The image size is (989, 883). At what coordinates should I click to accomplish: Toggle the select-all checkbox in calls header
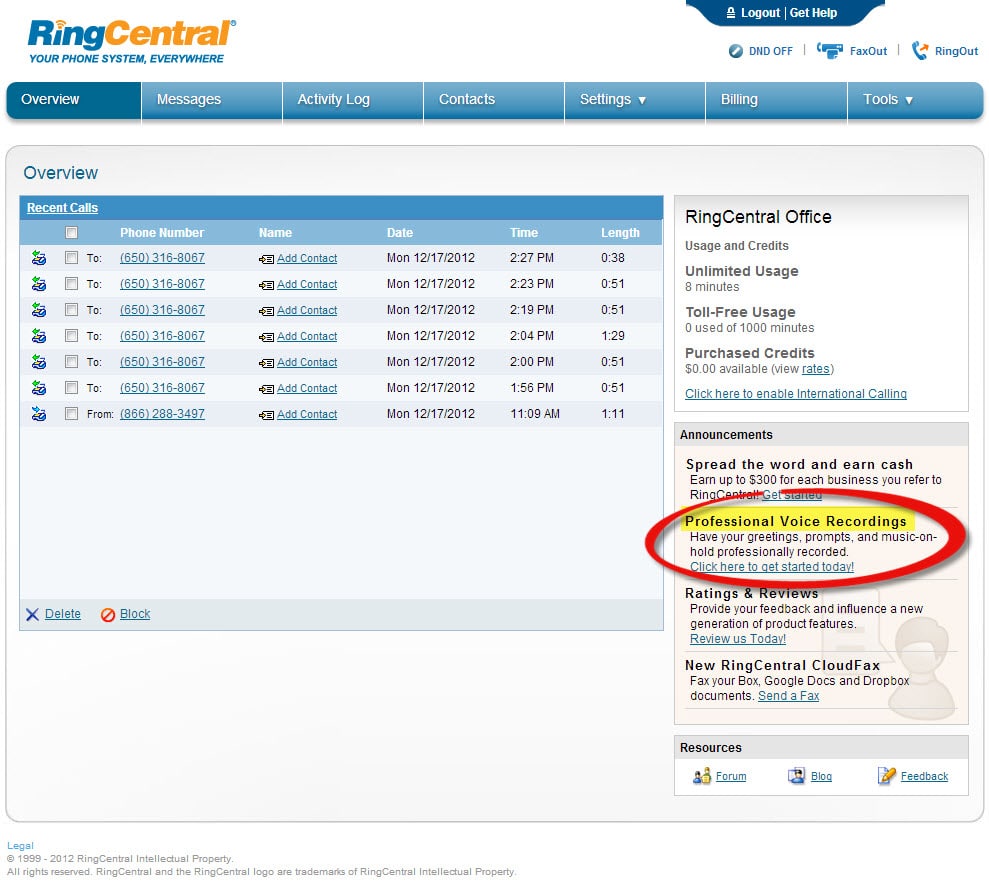pyautogui.click(x=71, y=233)
